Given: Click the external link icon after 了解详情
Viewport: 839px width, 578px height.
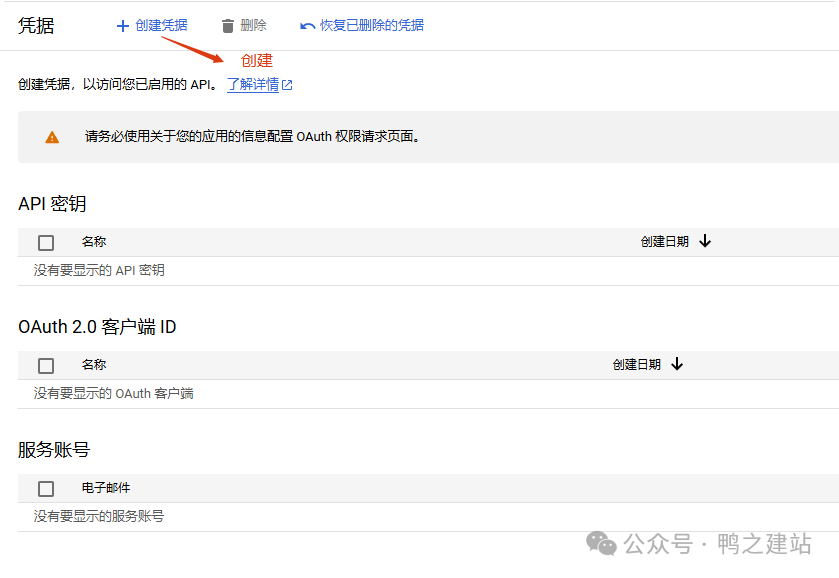Looking at the screenshot, I should (285, 85).
